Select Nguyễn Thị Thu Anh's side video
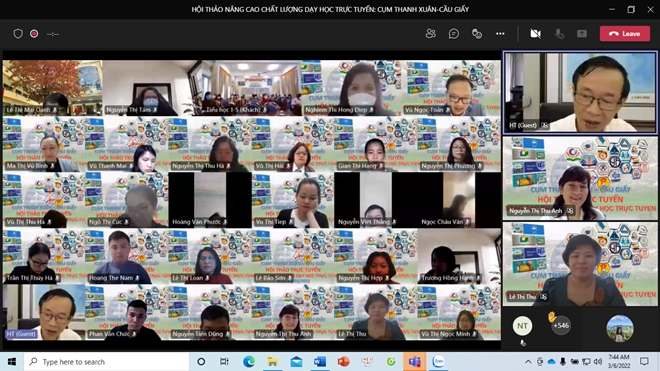660x371 pixels. click(x=580, y=178)
